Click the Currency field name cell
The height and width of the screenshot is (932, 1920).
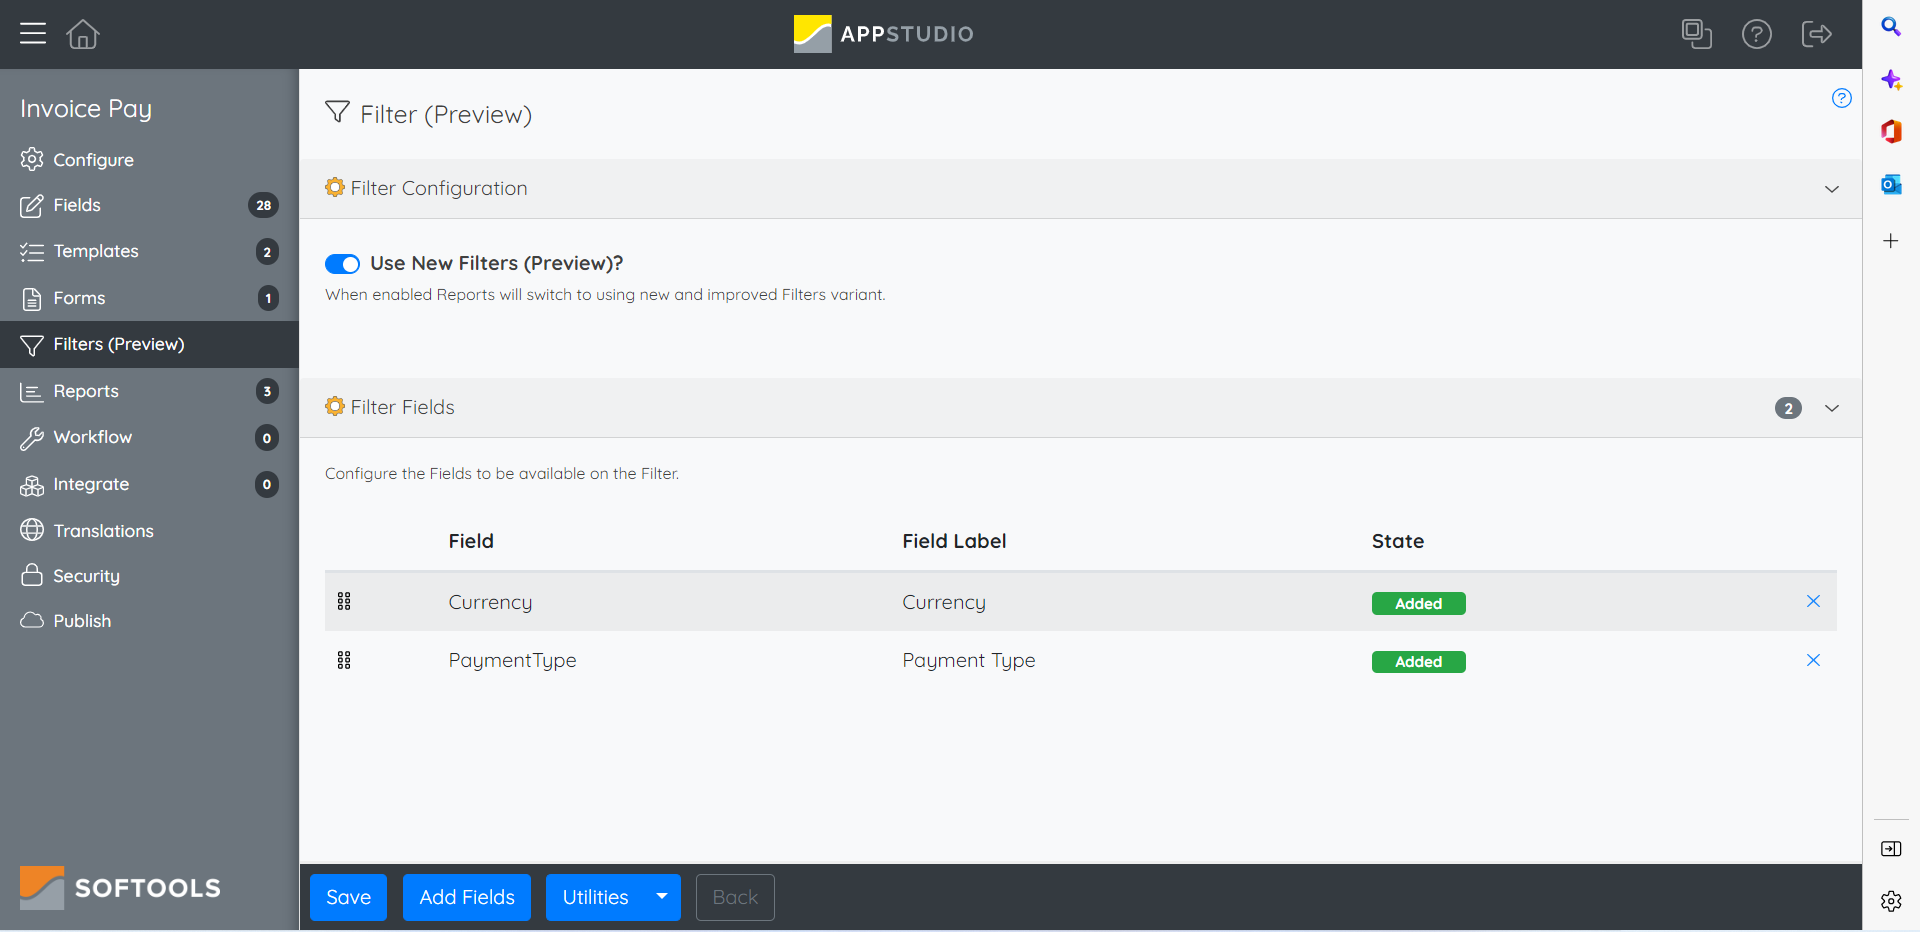[490, 602]
